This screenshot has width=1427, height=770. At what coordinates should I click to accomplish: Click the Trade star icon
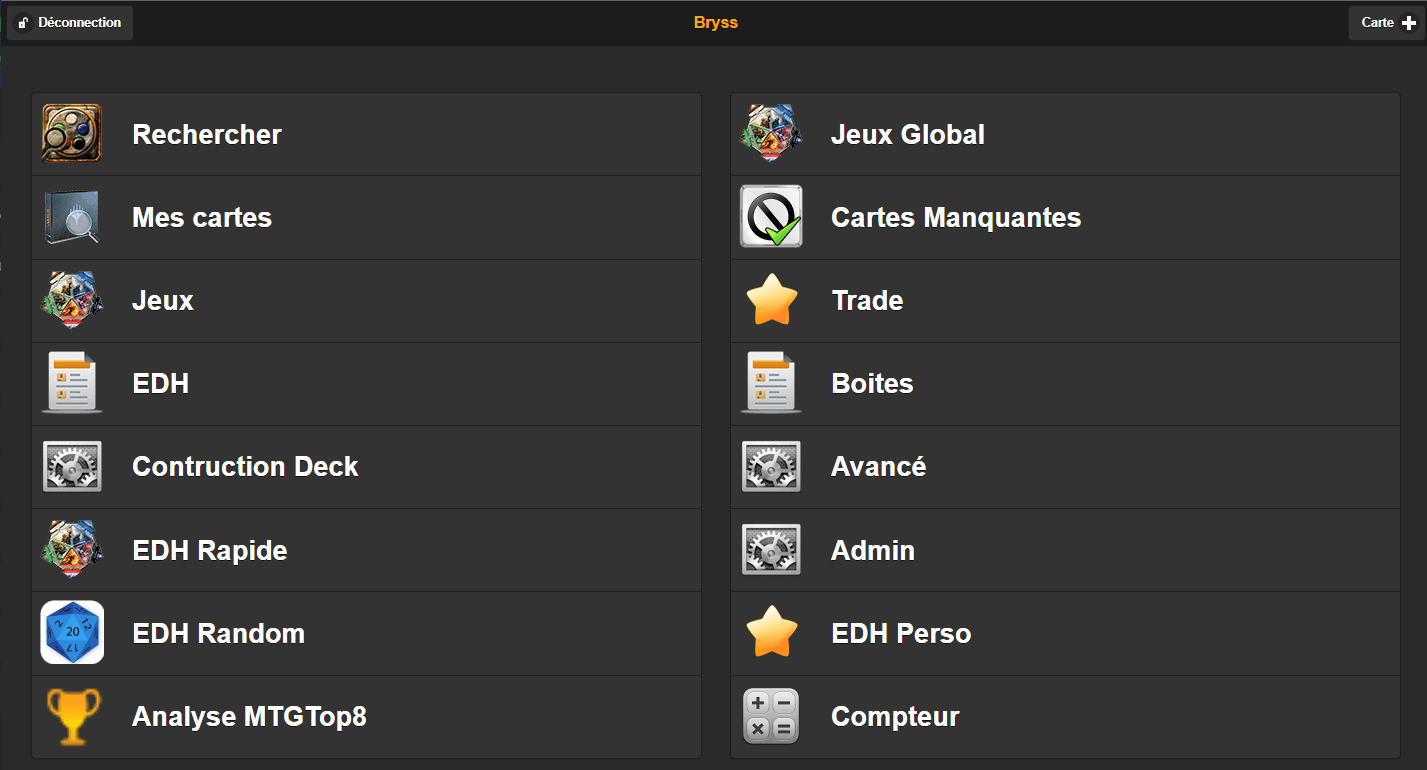coord(771,300)
